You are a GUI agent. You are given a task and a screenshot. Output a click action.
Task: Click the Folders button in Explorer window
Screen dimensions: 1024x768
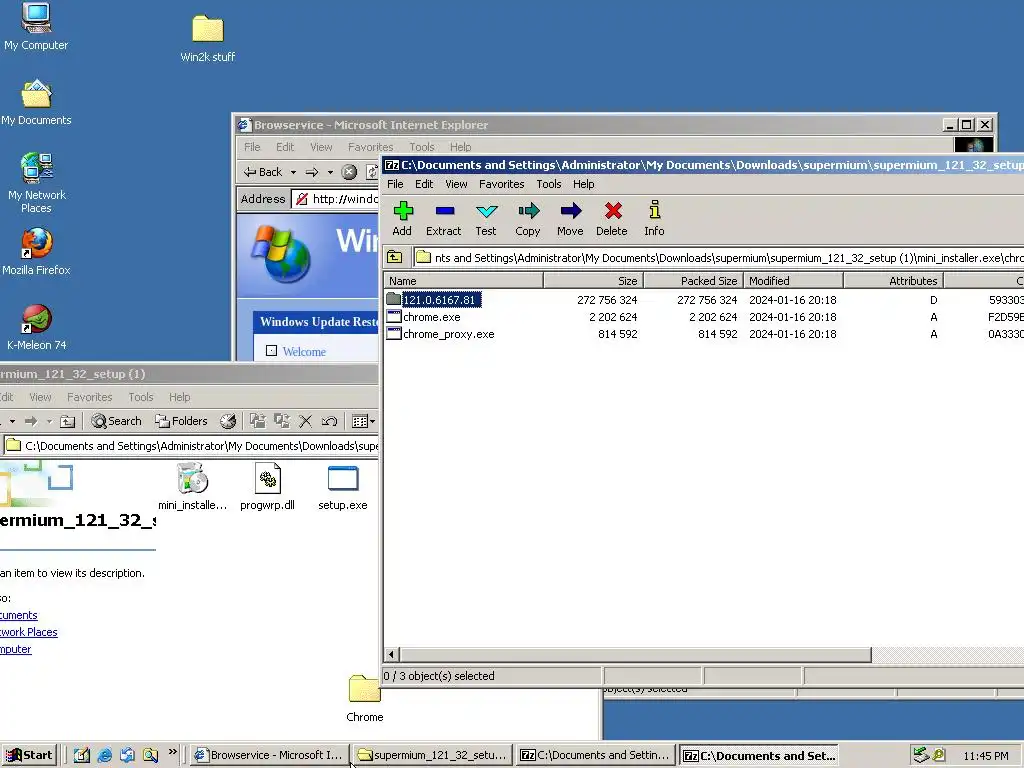point(181,421)
